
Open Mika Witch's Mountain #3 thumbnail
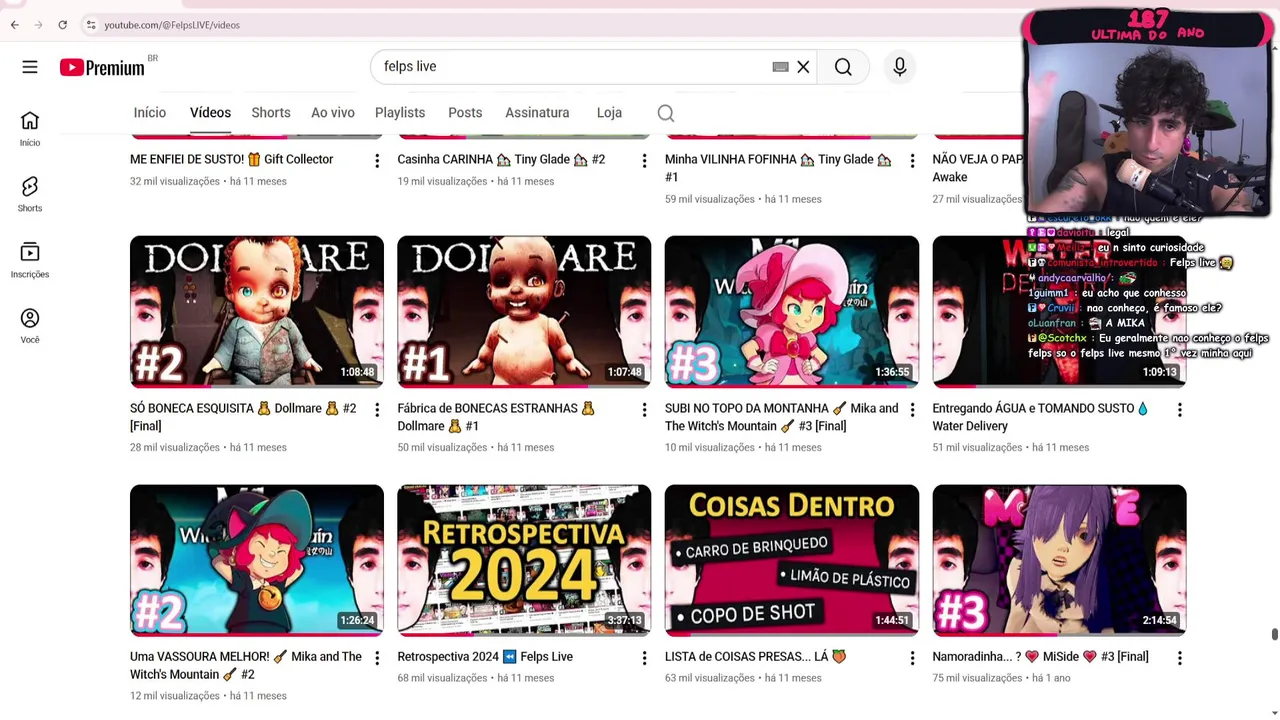click(x=792, y=312)
